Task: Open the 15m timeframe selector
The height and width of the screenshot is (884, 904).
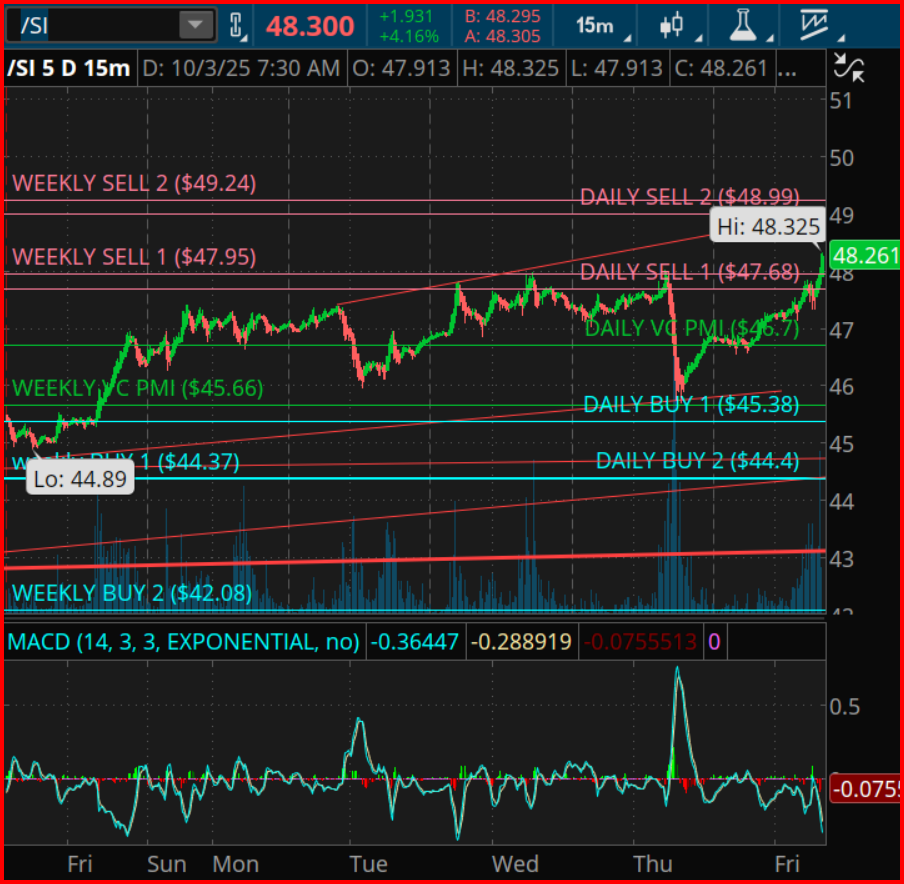Action: pyautogui.click(x=598, y=26)
